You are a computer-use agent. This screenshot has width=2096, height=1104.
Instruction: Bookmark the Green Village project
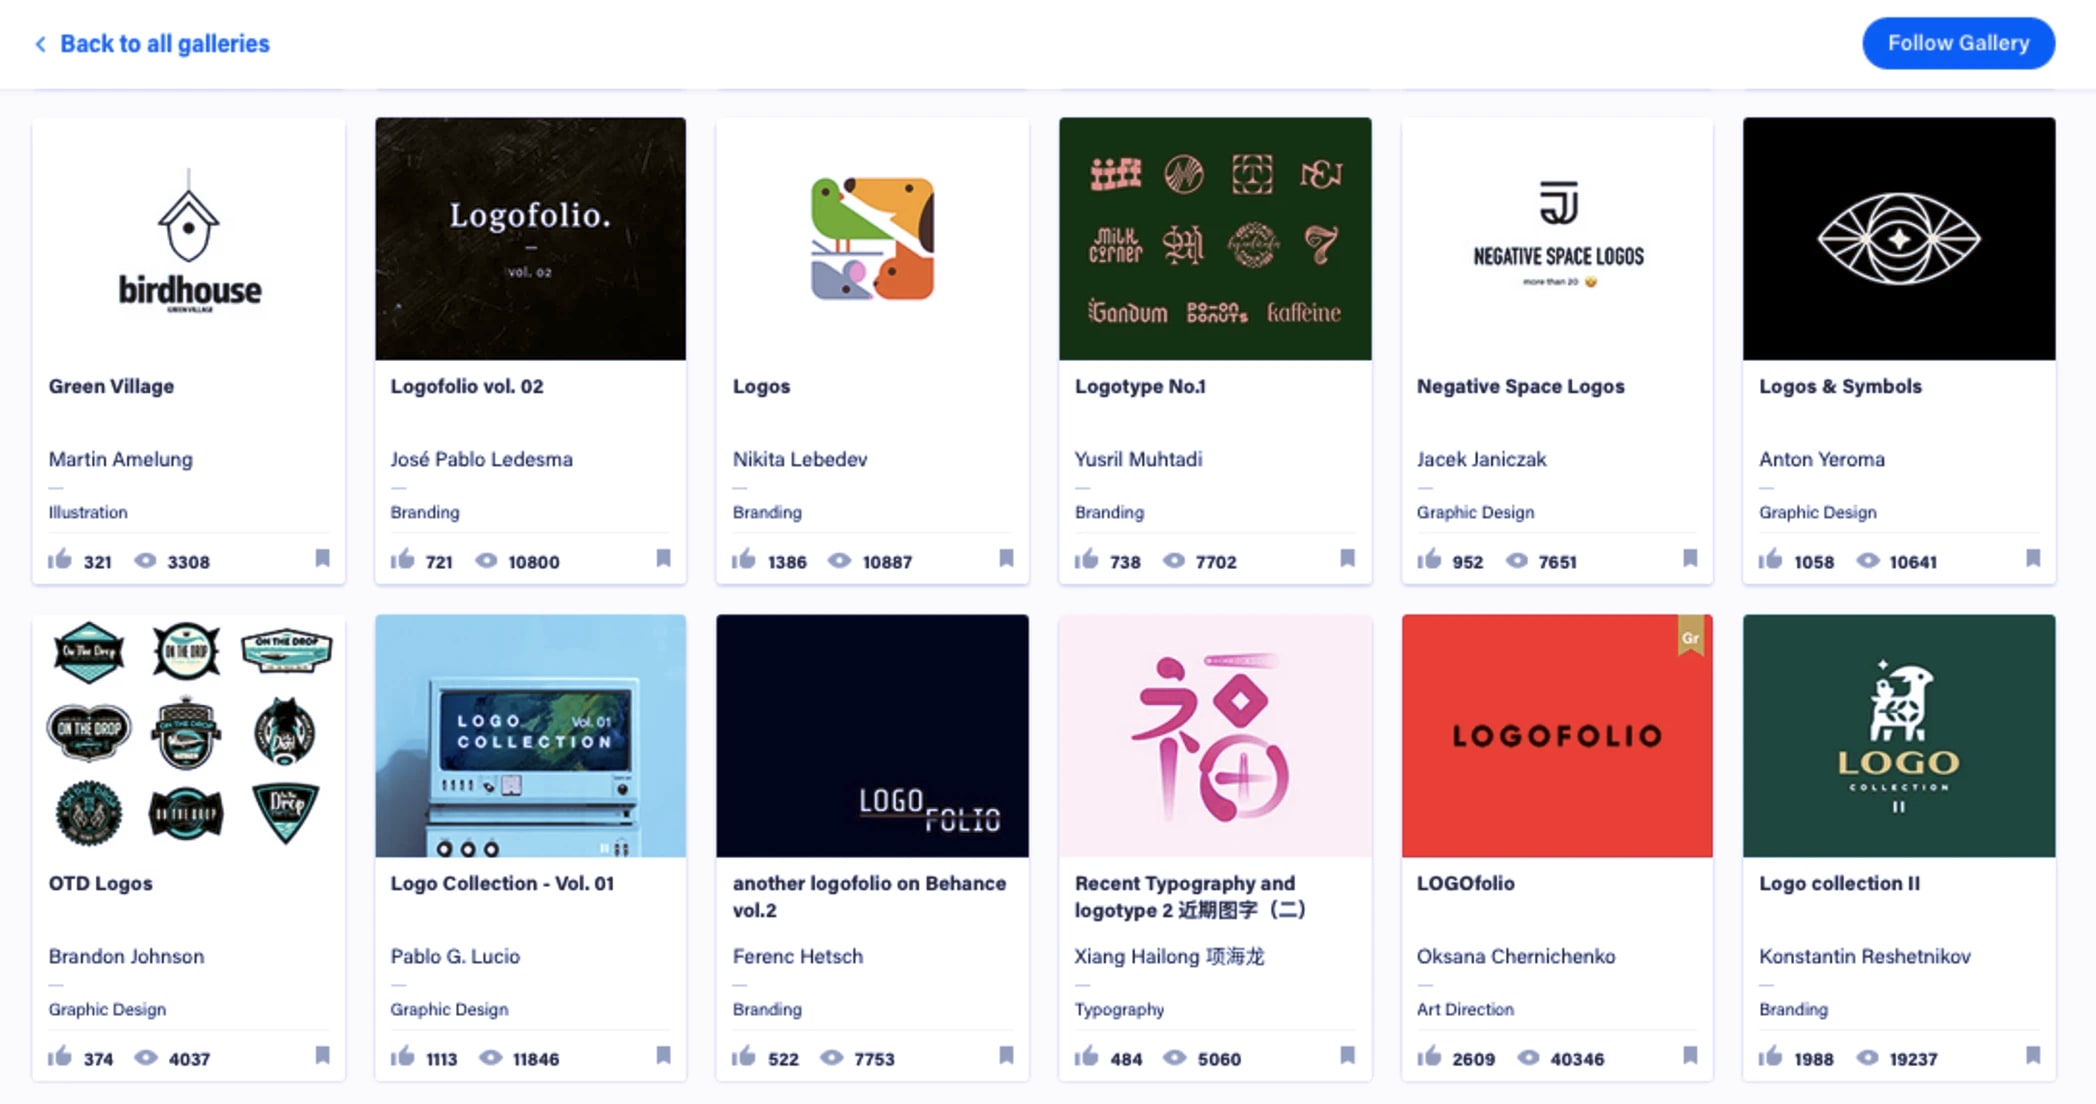(322, 560)
